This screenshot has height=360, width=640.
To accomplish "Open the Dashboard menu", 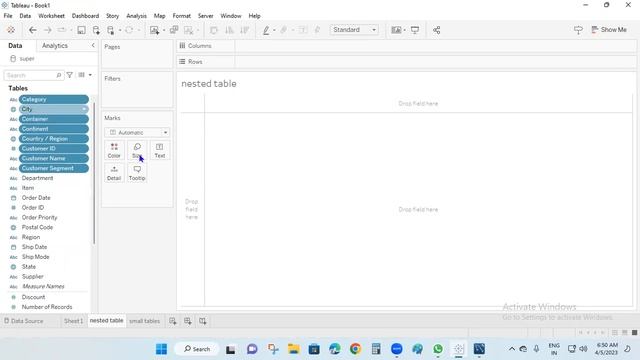I will pyautogui.click(x=85, y=16).
